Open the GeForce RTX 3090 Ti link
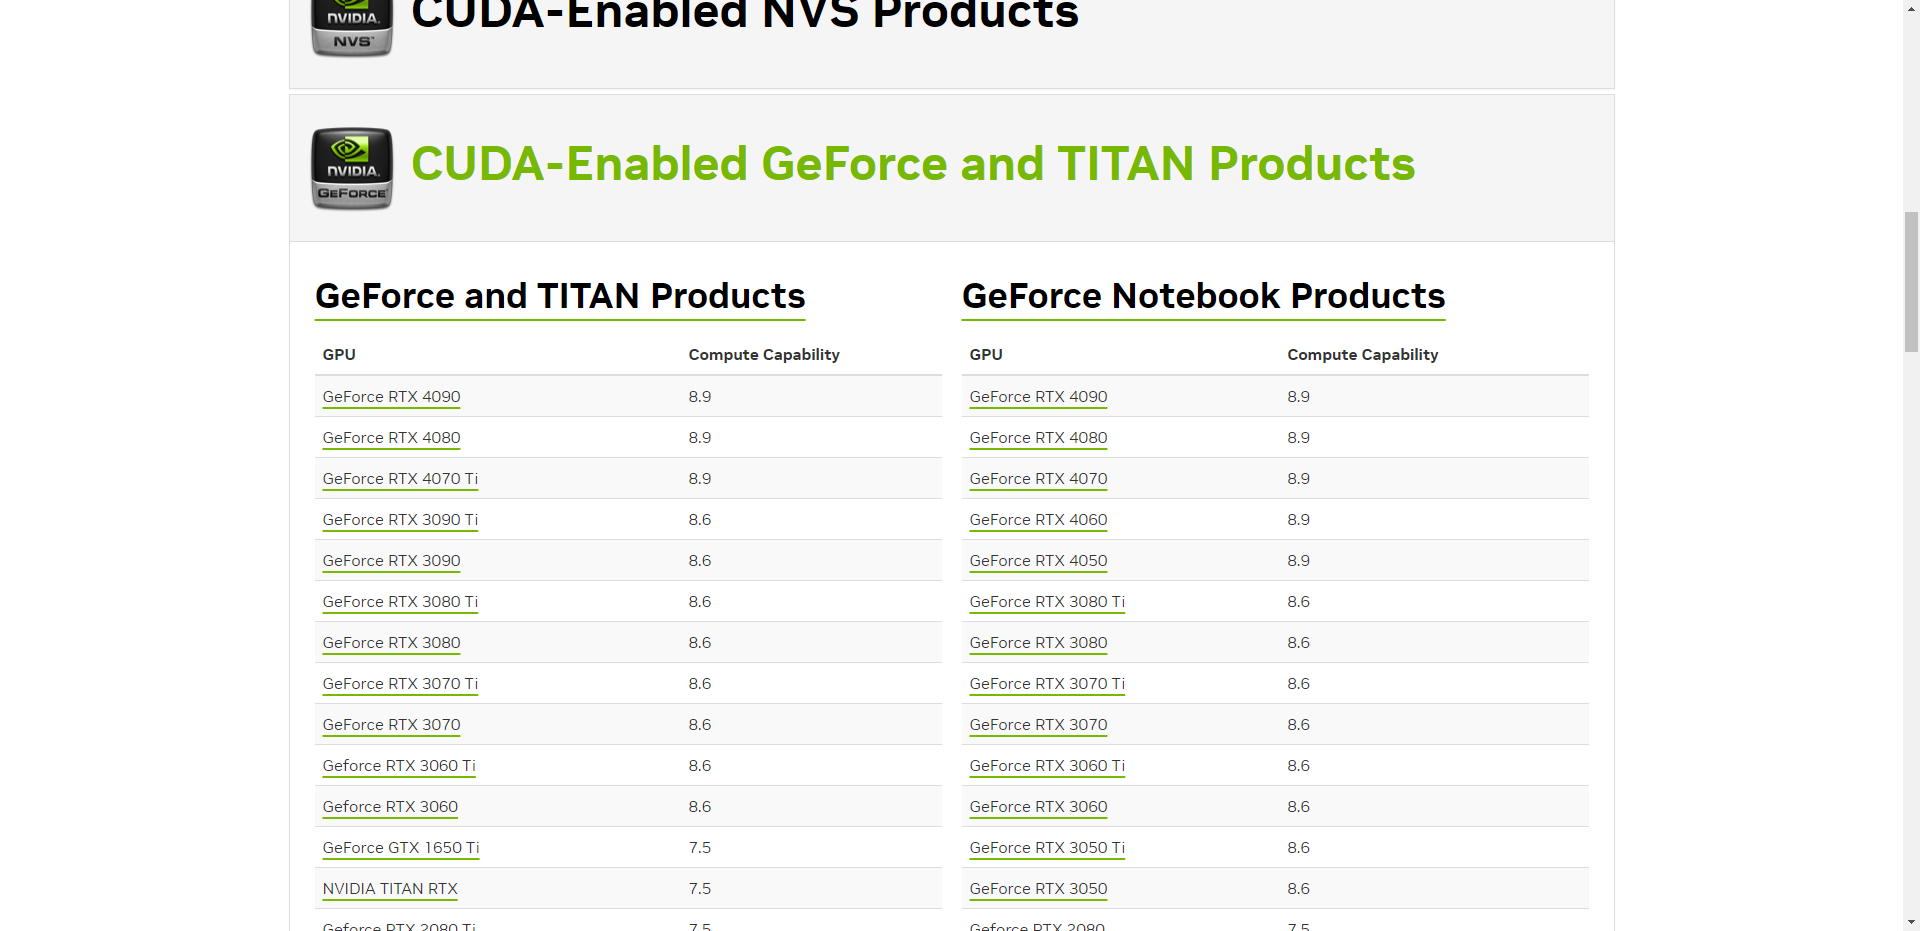This screenshot has width=1920, height=931. (400, 519)
